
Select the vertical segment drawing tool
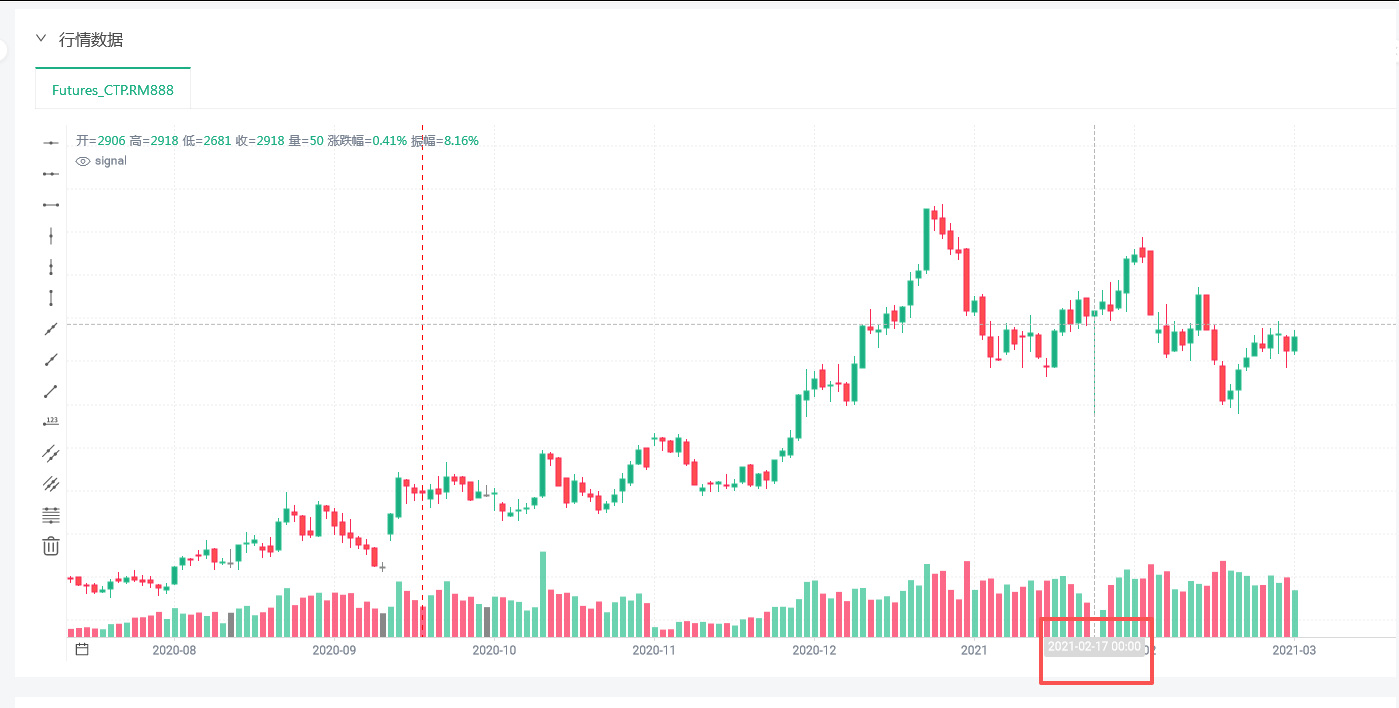click(x=51, y=298)
